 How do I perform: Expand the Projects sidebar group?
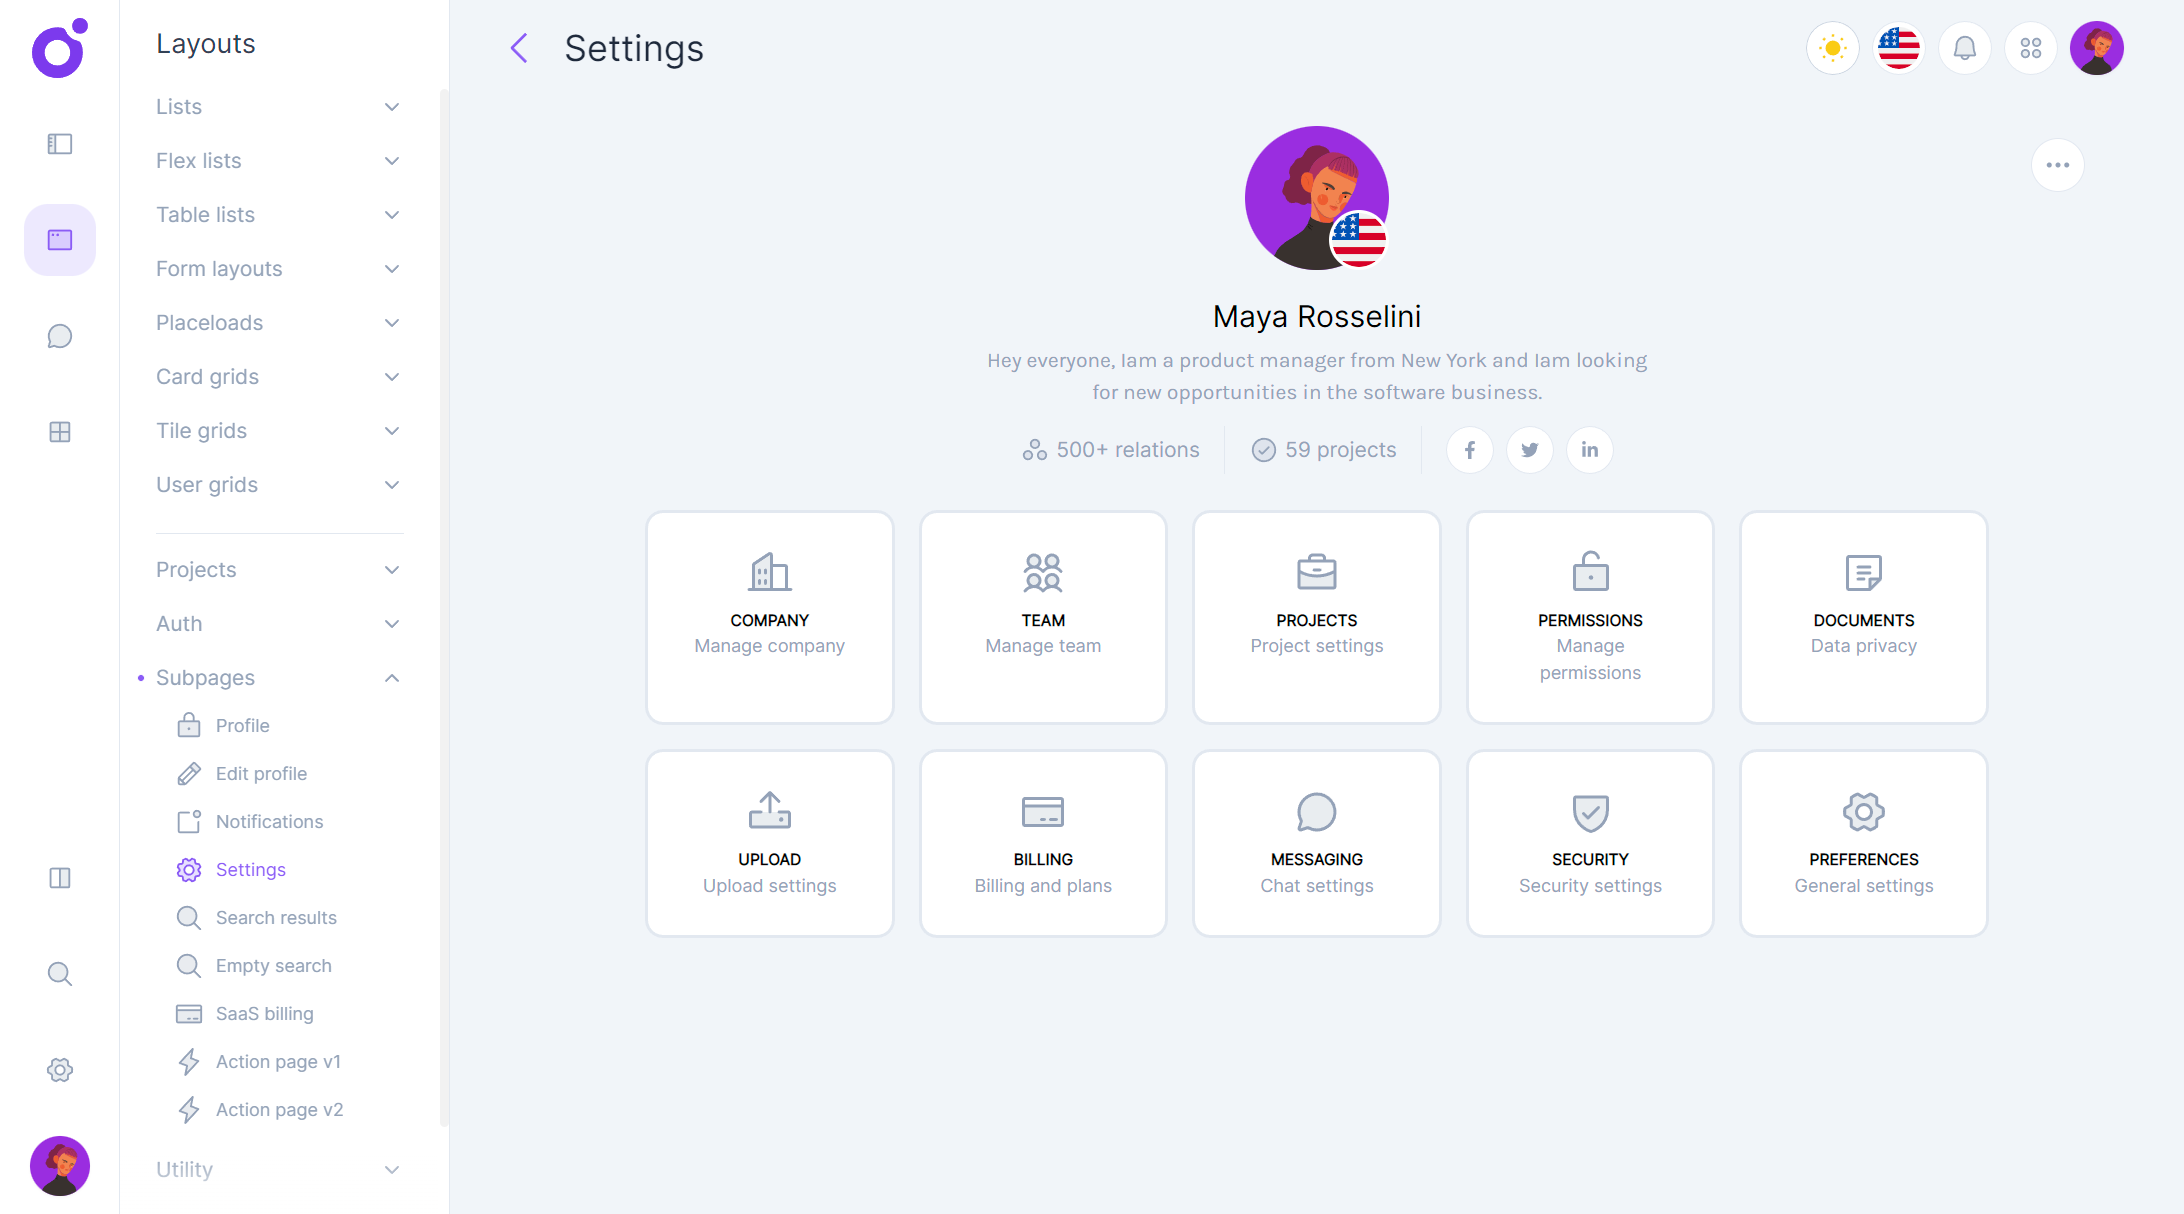278,570
